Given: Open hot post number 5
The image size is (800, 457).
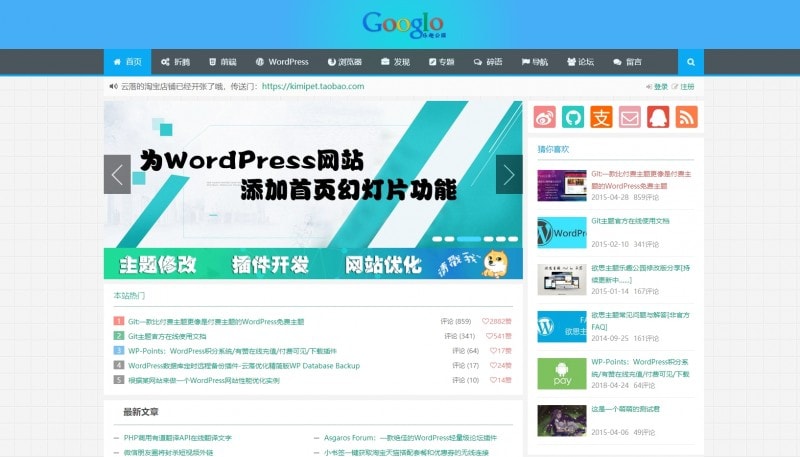Looking at the screenshot, I should pyautogui.click(x=204, y=380).
